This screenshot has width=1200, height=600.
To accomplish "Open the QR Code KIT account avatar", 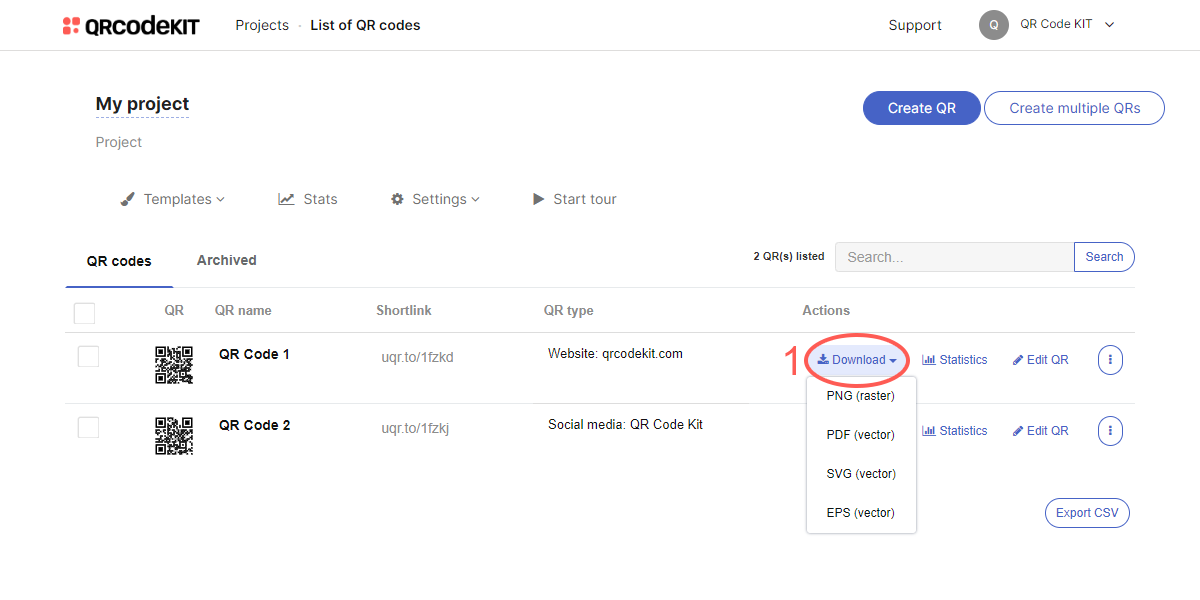I will pyautogui.click(x=993, y=24).
